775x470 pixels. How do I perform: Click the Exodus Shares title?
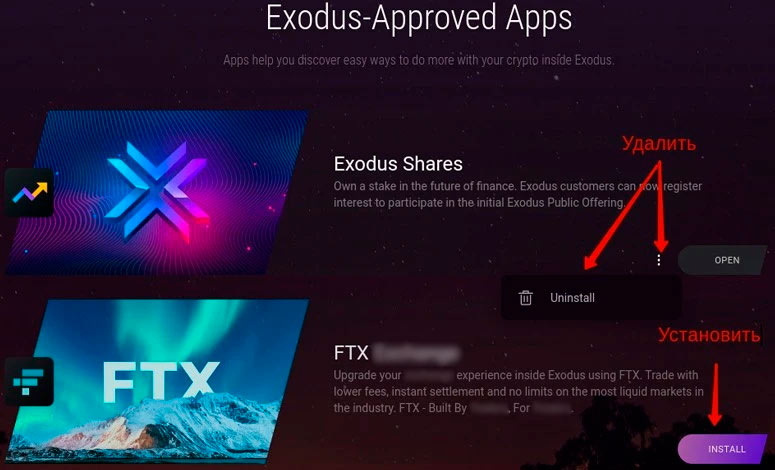click(x=398, y=164)
